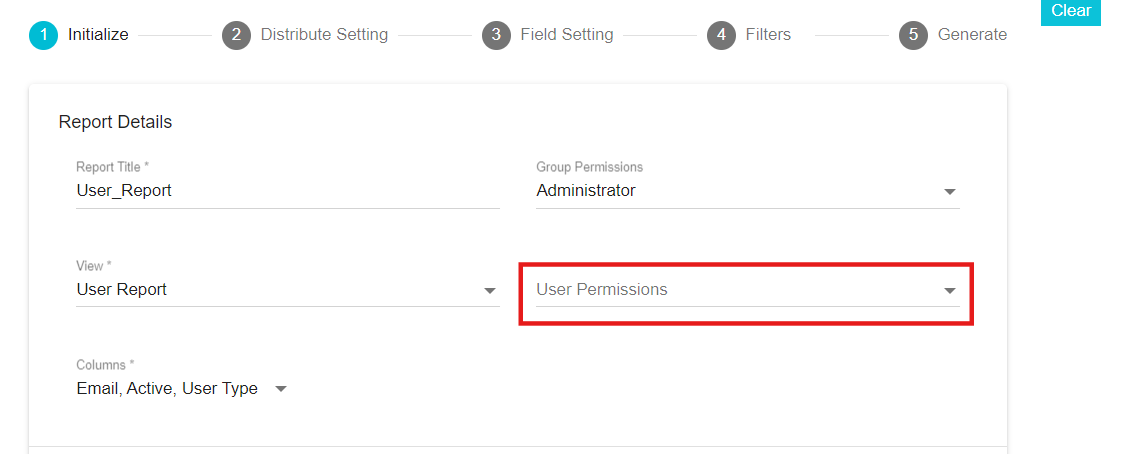Open the User Permissions dropdown arrow
The image size is (1131, 454).
coord(950,291)
